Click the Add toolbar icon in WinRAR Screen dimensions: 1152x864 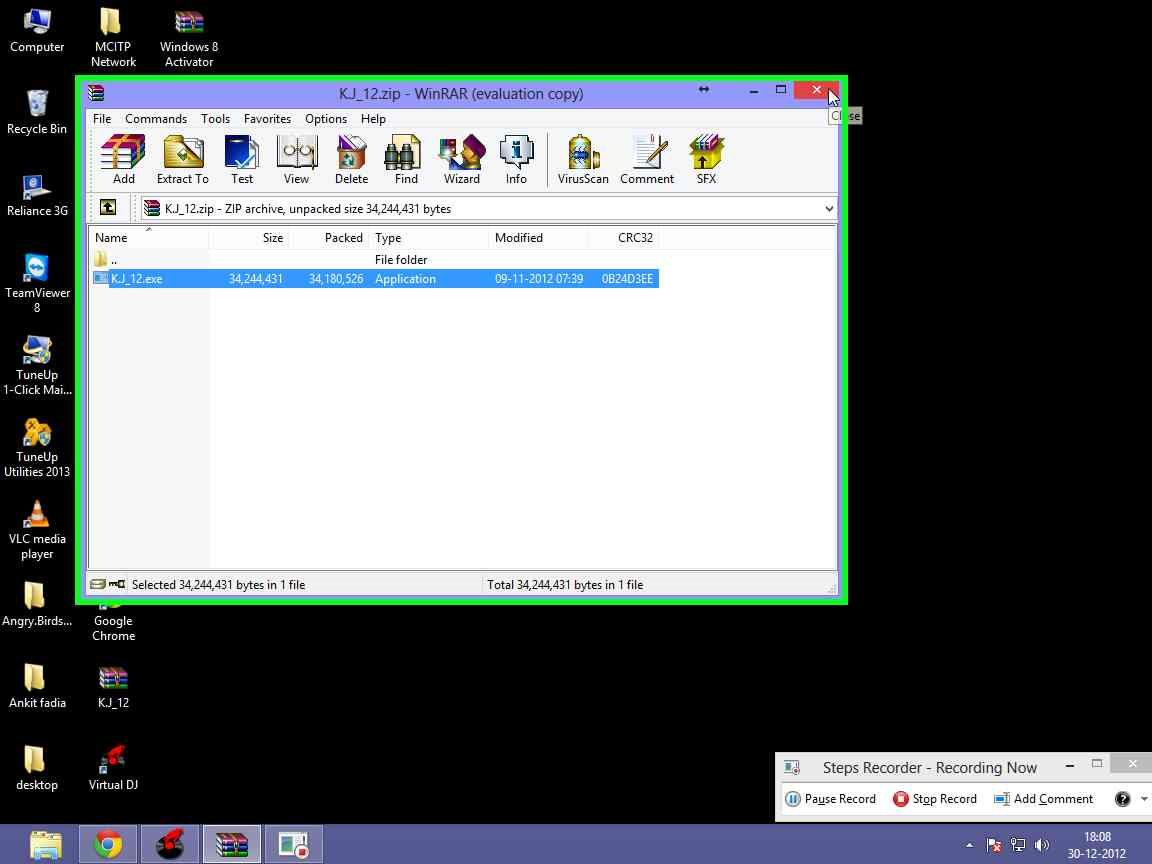(123, 159)
